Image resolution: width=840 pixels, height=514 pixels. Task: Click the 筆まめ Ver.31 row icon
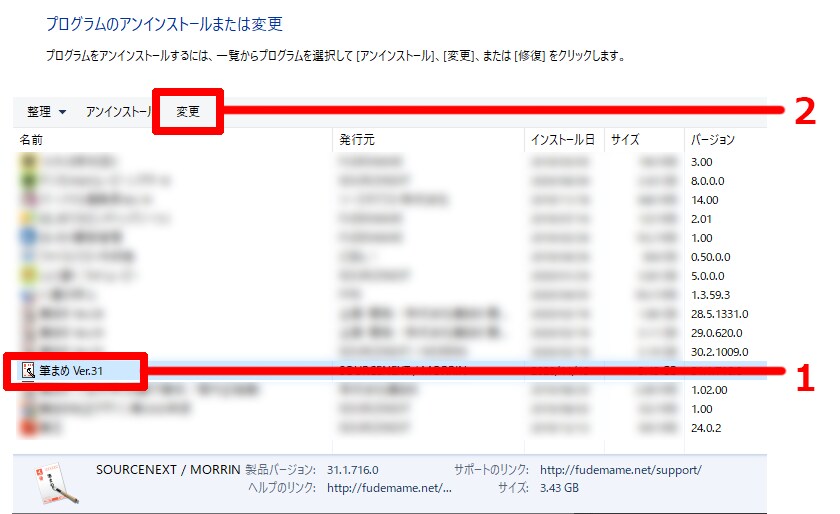[28, 370]
